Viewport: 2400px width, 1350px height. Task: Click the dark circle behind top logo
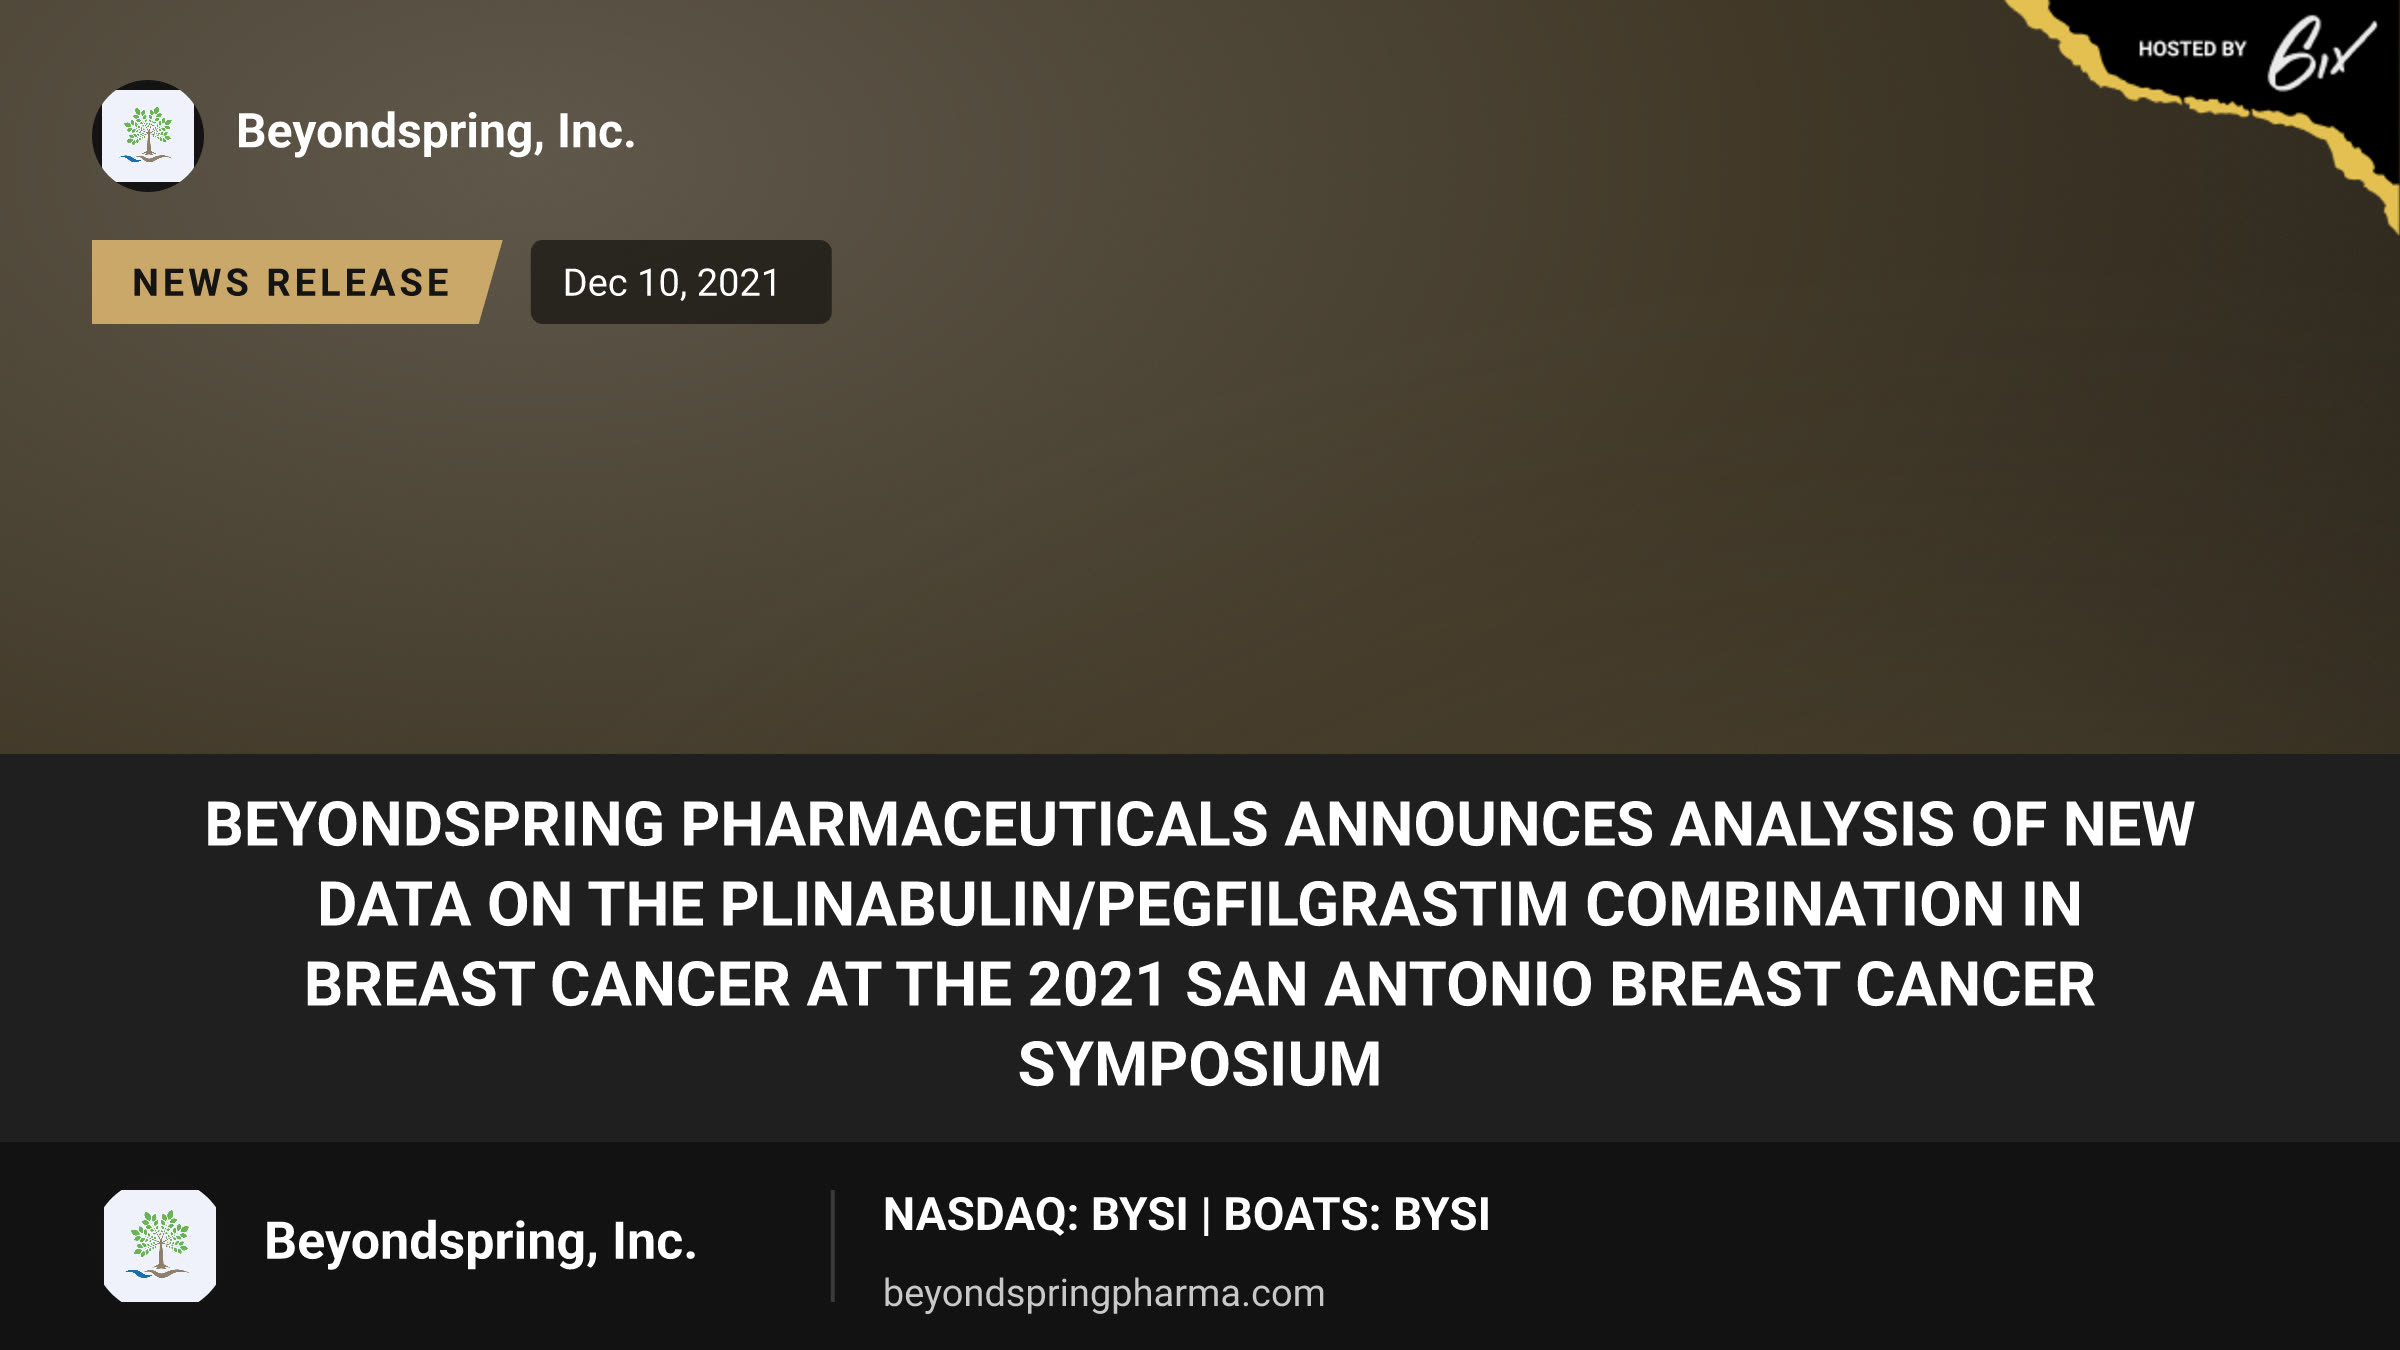pos(148,136)
